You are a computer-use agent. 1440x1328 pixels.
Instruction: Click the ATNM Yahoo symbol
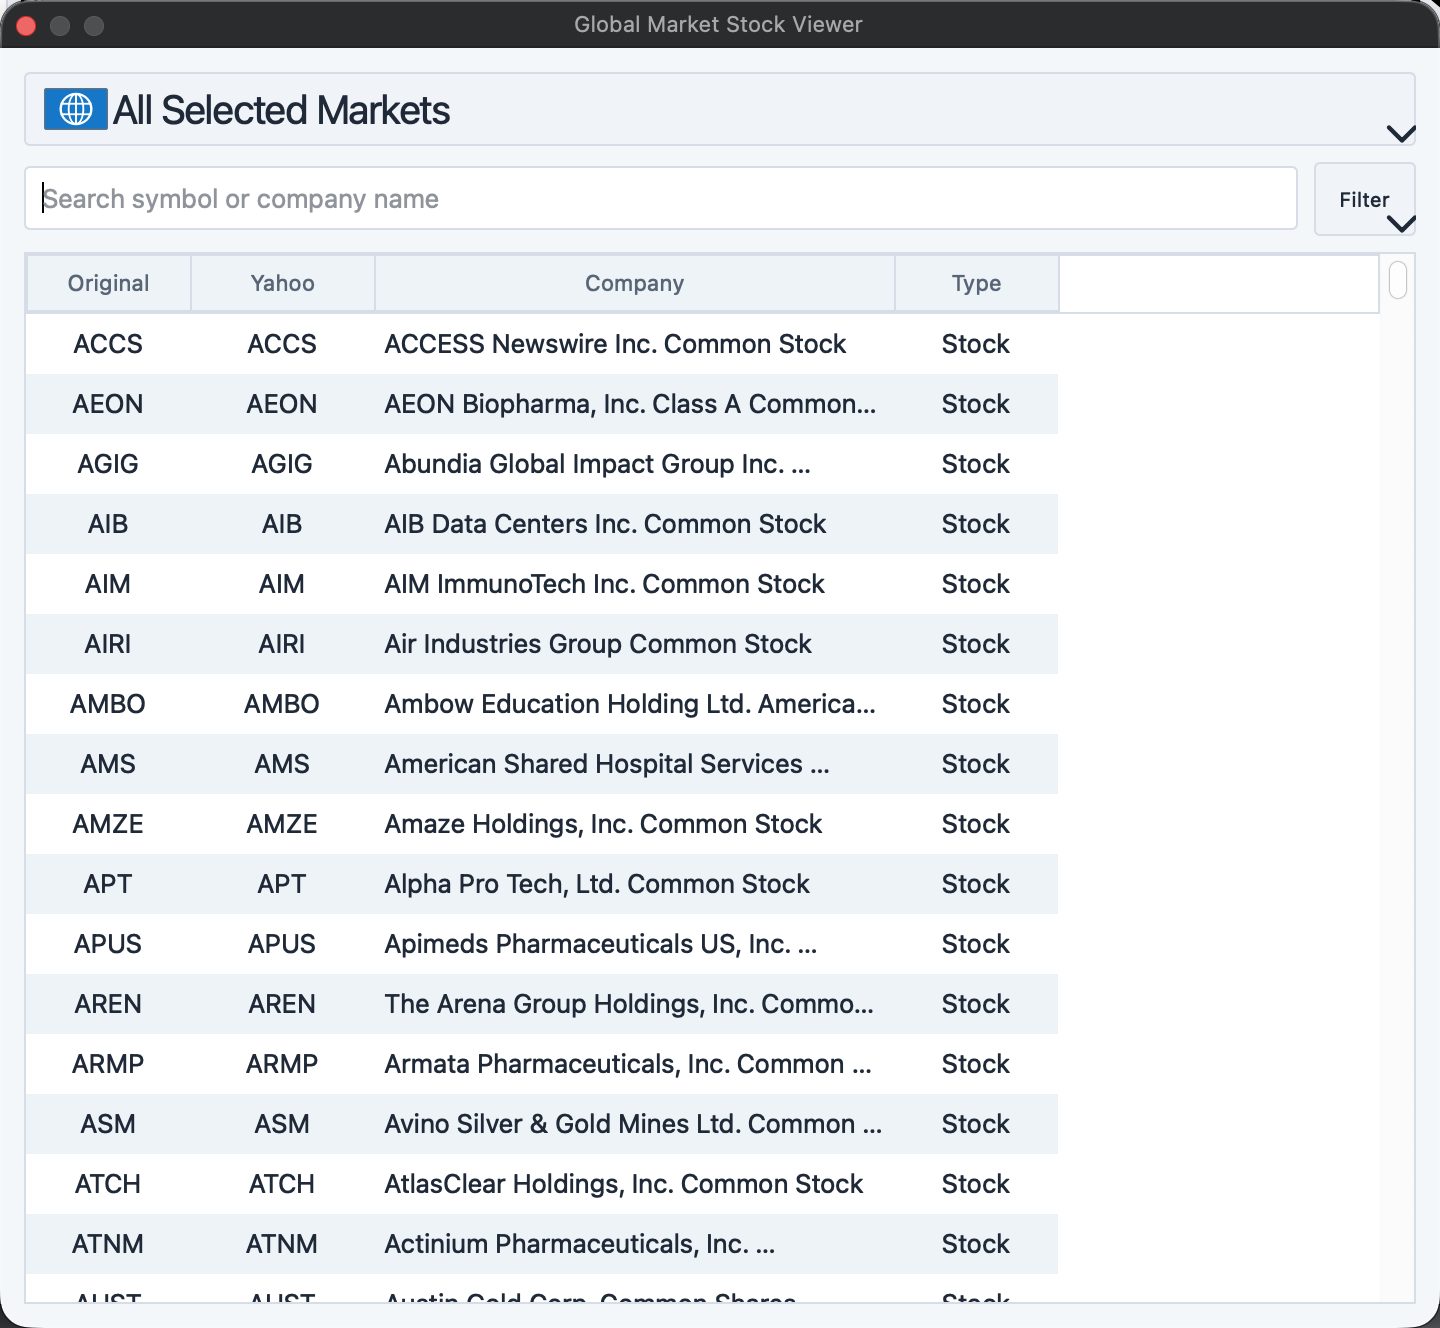(282, 1244)
